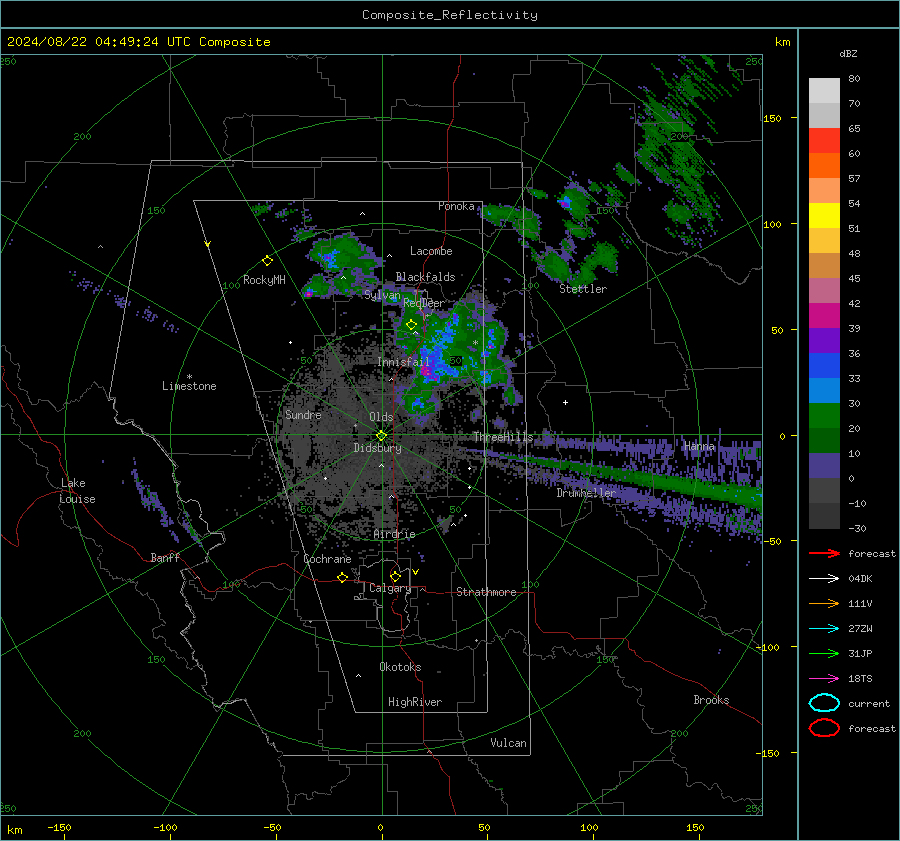Click the Hanna town label
The width and height of the screenshot is (900, 841).
[699, 446]
